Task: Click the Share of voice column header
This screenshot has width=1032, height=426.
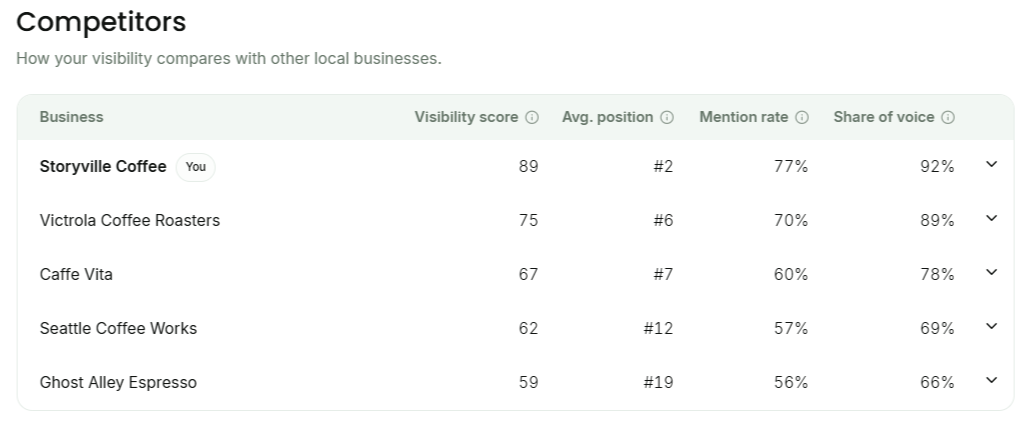Action: pos(883,117)
